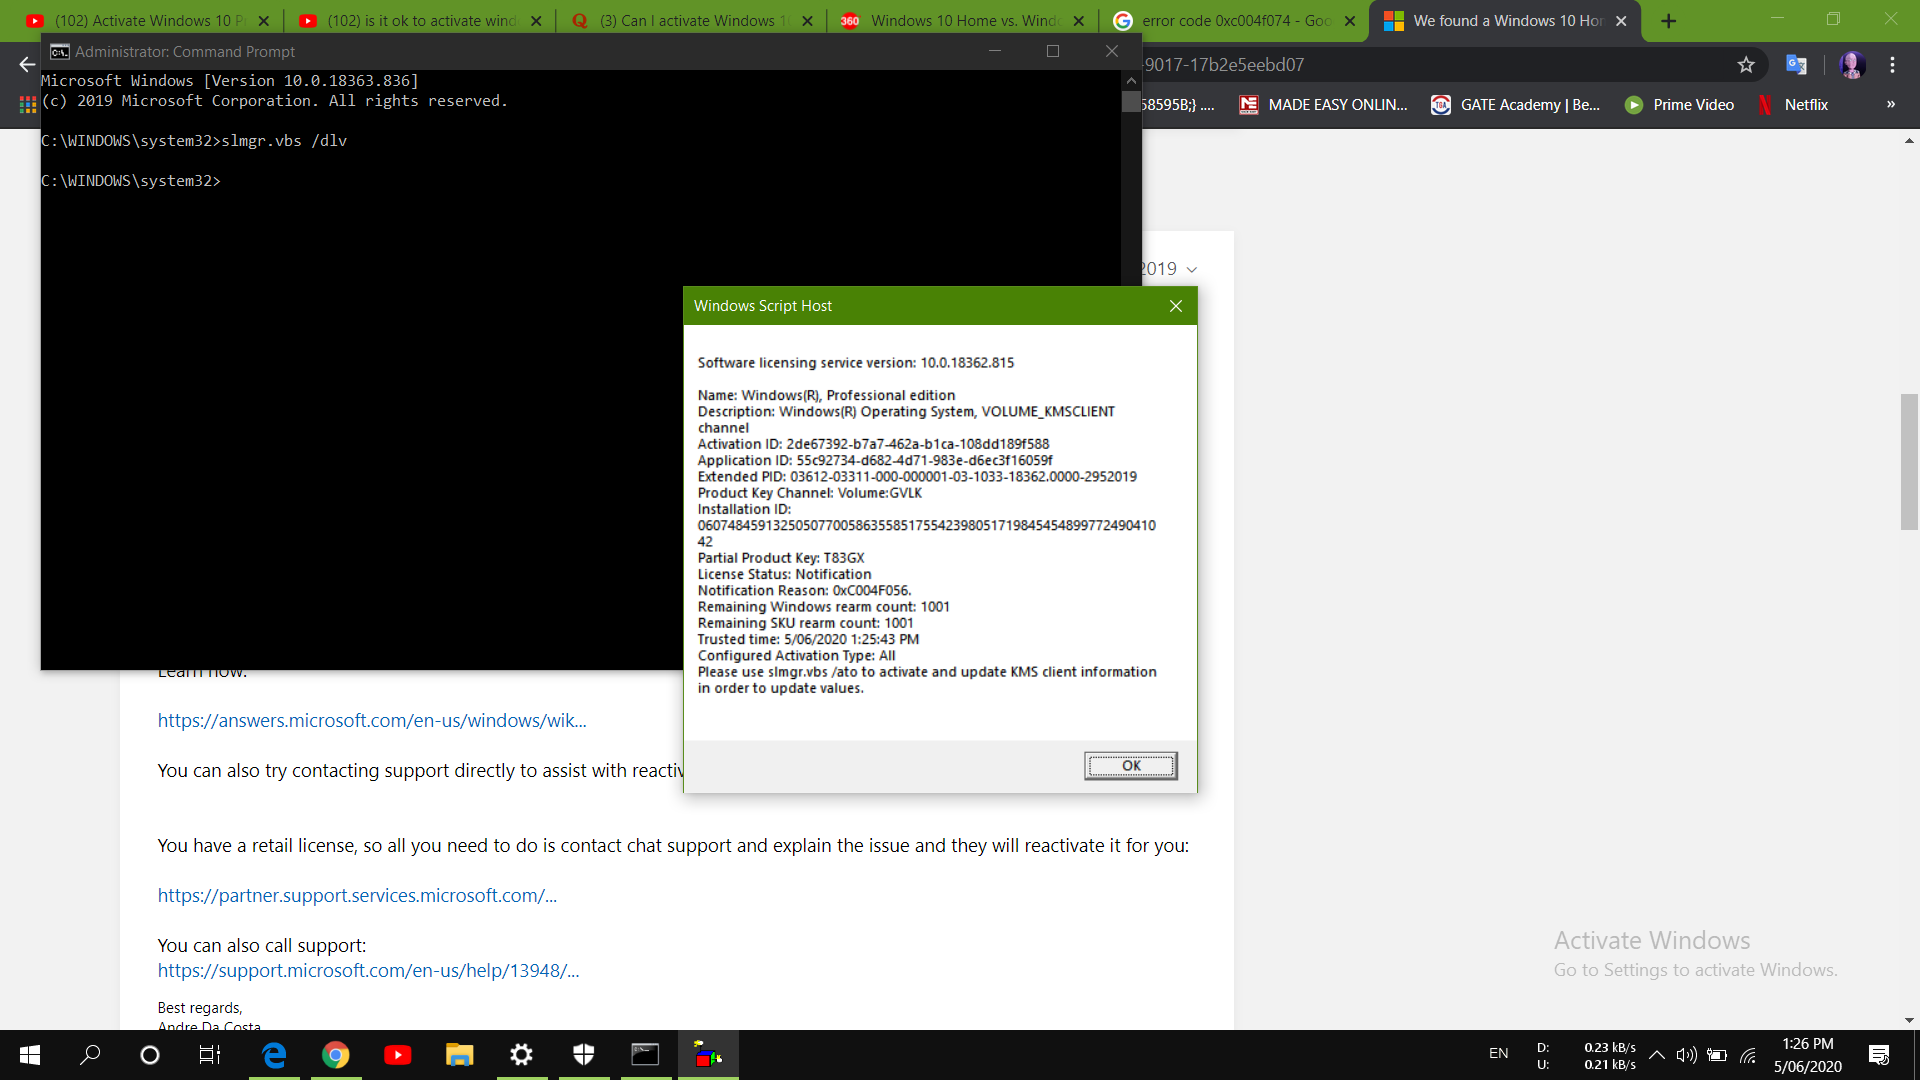Go back in Chrome
This screenshot has height=1080, width=1920.
pyautogui.click(x=26, y=65)
